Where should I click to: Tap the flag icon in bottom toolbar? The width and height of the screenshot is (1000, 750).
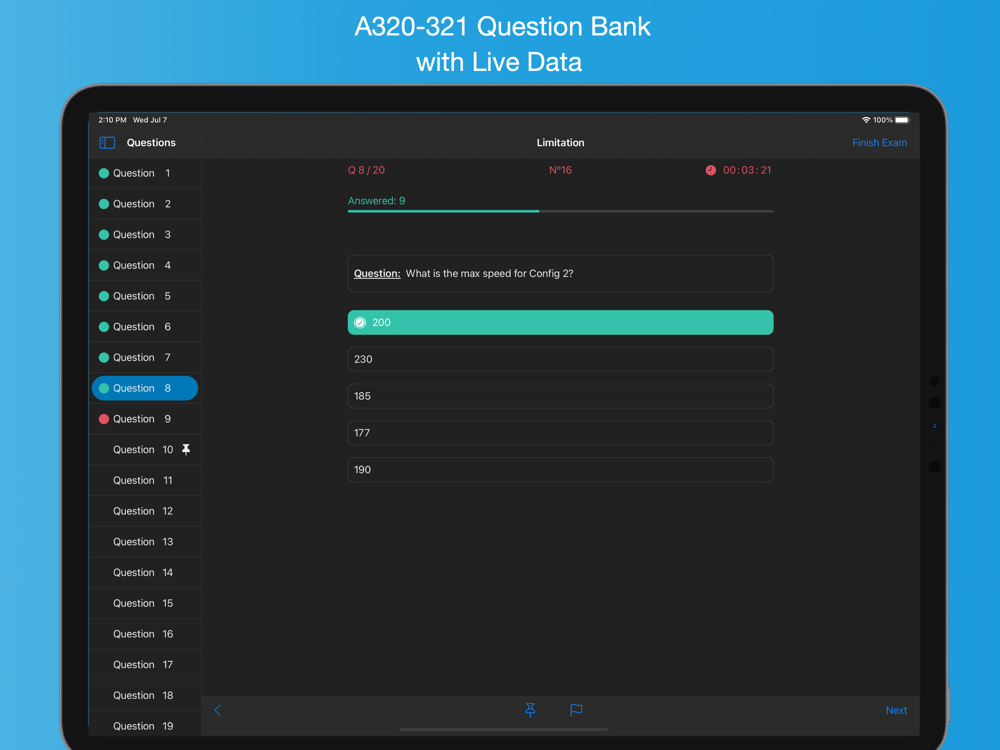point(576,710)
